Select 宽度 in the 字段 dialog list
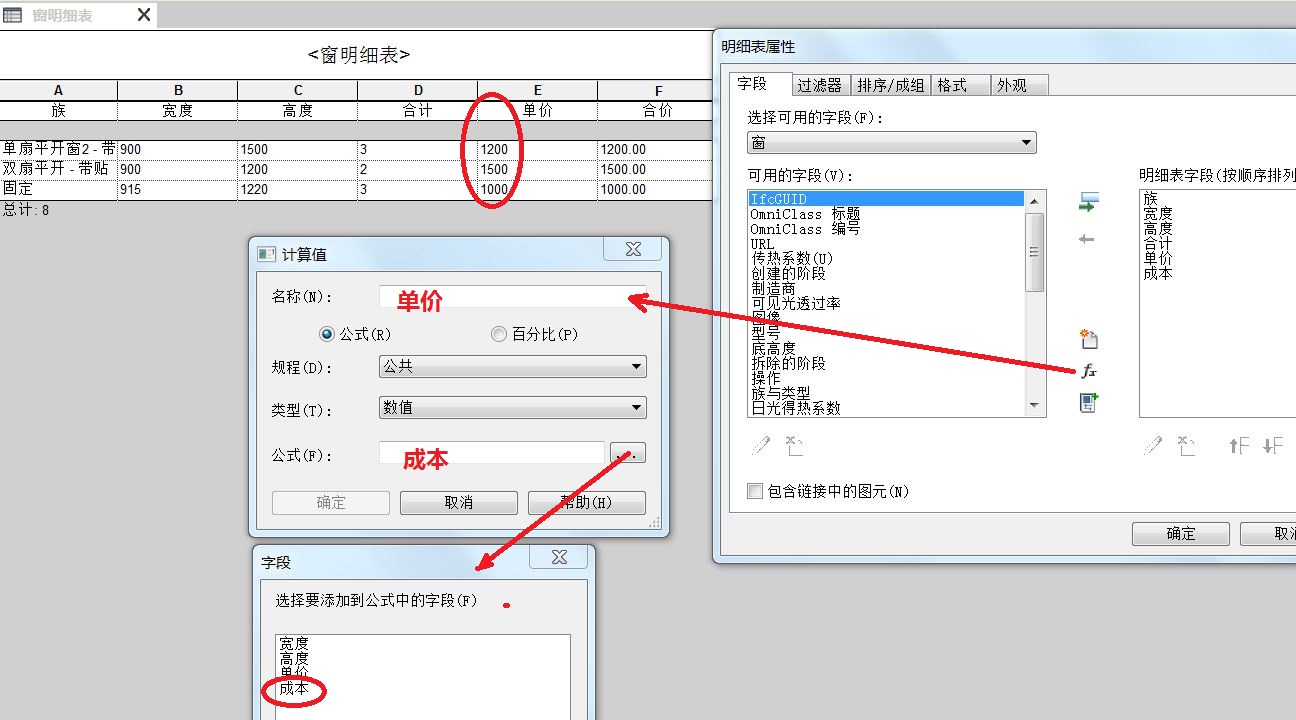1296x720 pixels. pos(294,643)
